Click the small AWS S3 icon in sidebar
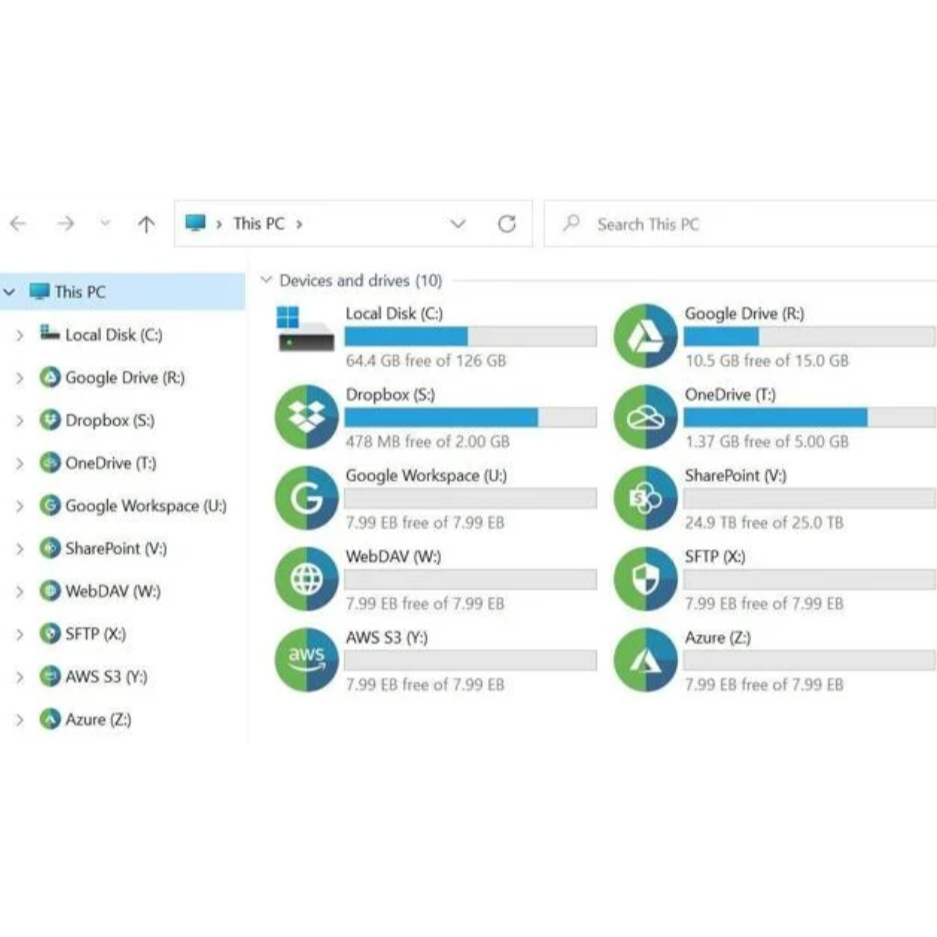 50,676
